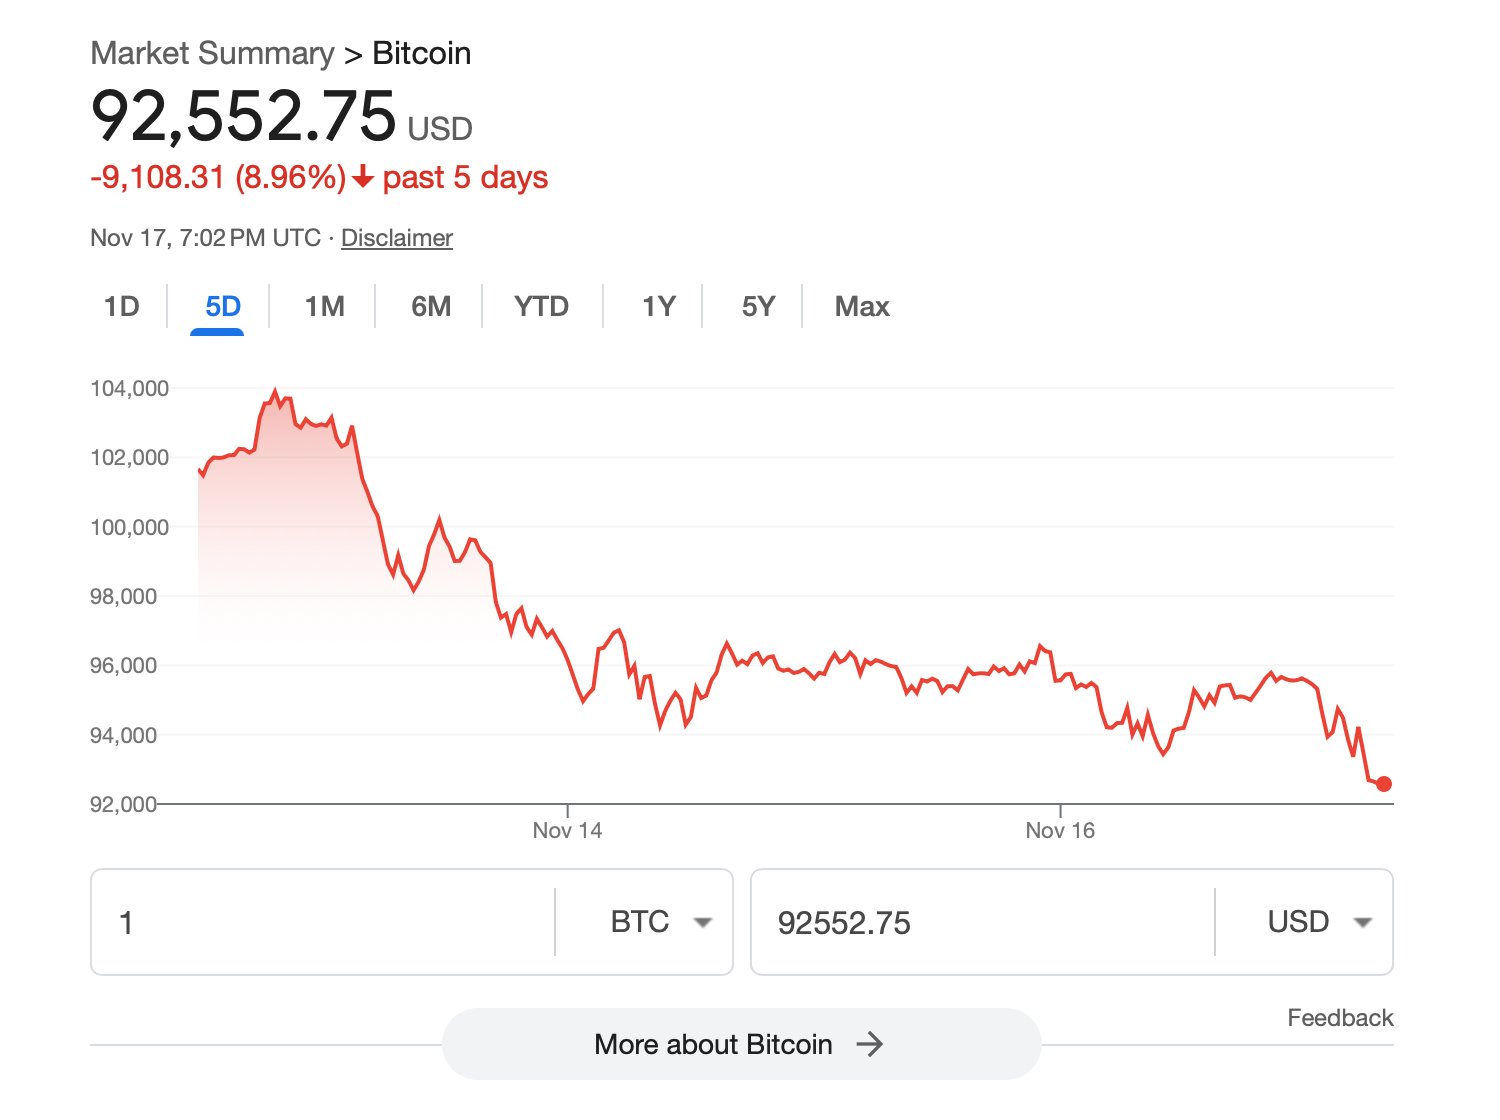Open the USD currency dropdown
1500x1120 pixels.
click(x=1319, y=922)
